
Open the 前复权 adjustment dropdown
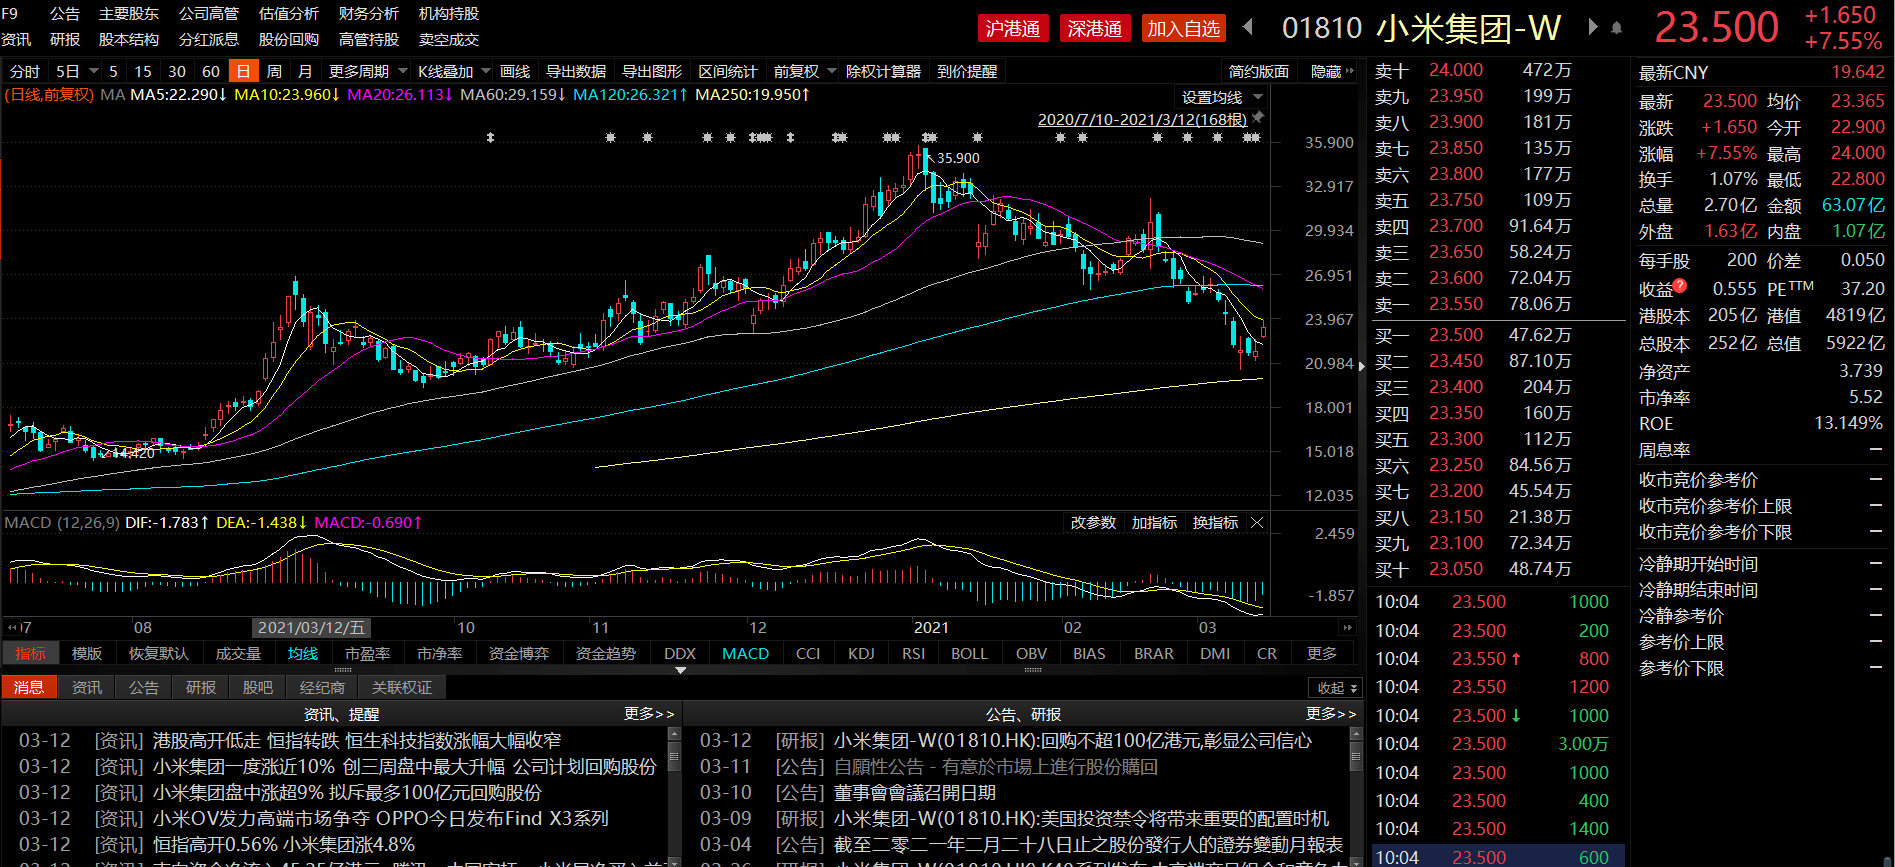tap(805, 71)
